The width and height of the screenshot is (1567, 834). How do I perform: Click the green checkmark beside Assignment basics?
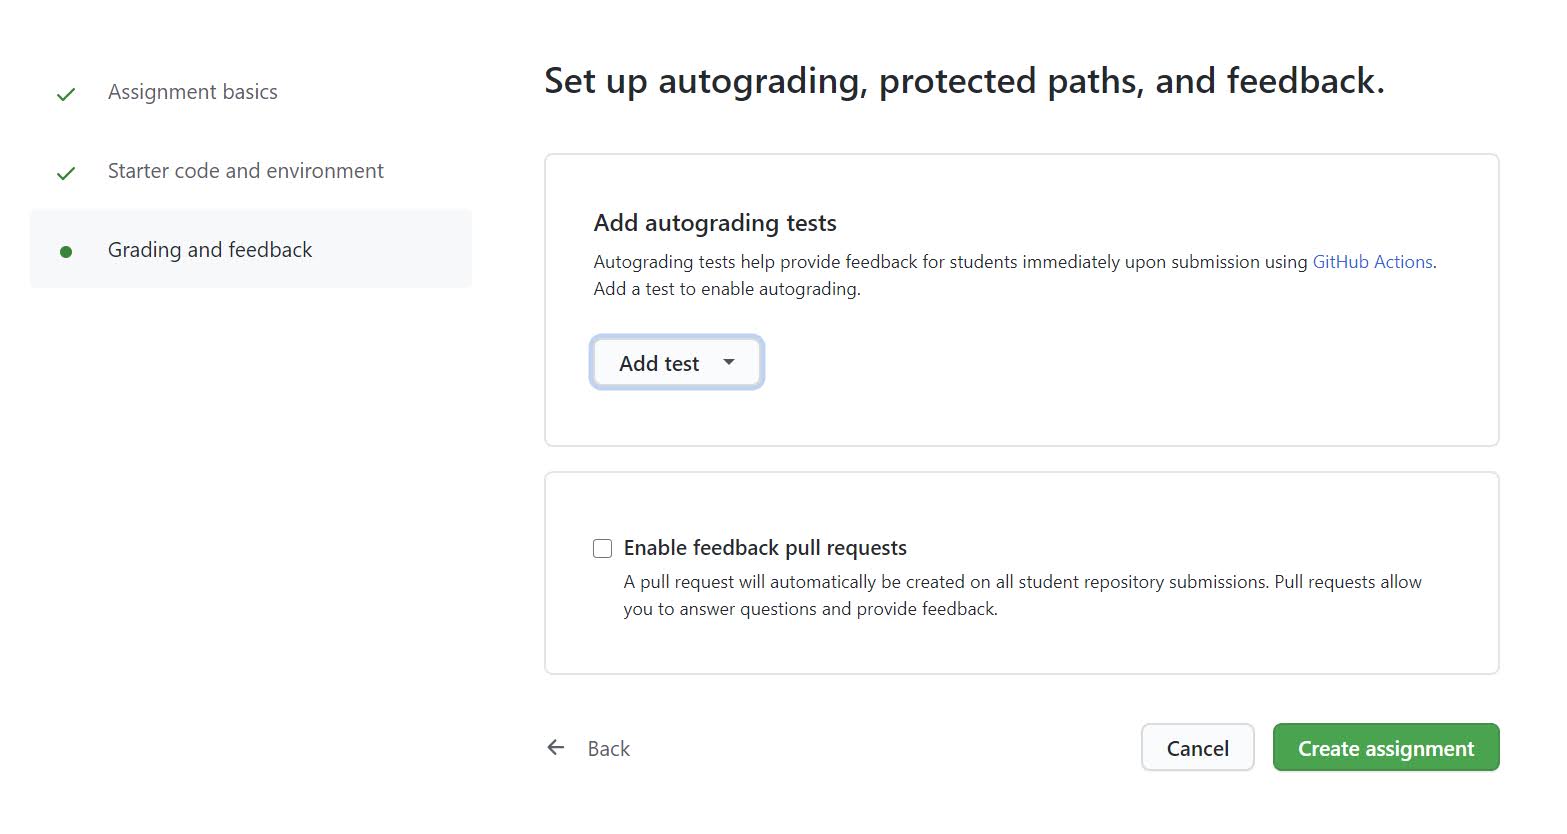tap(66, 94)
